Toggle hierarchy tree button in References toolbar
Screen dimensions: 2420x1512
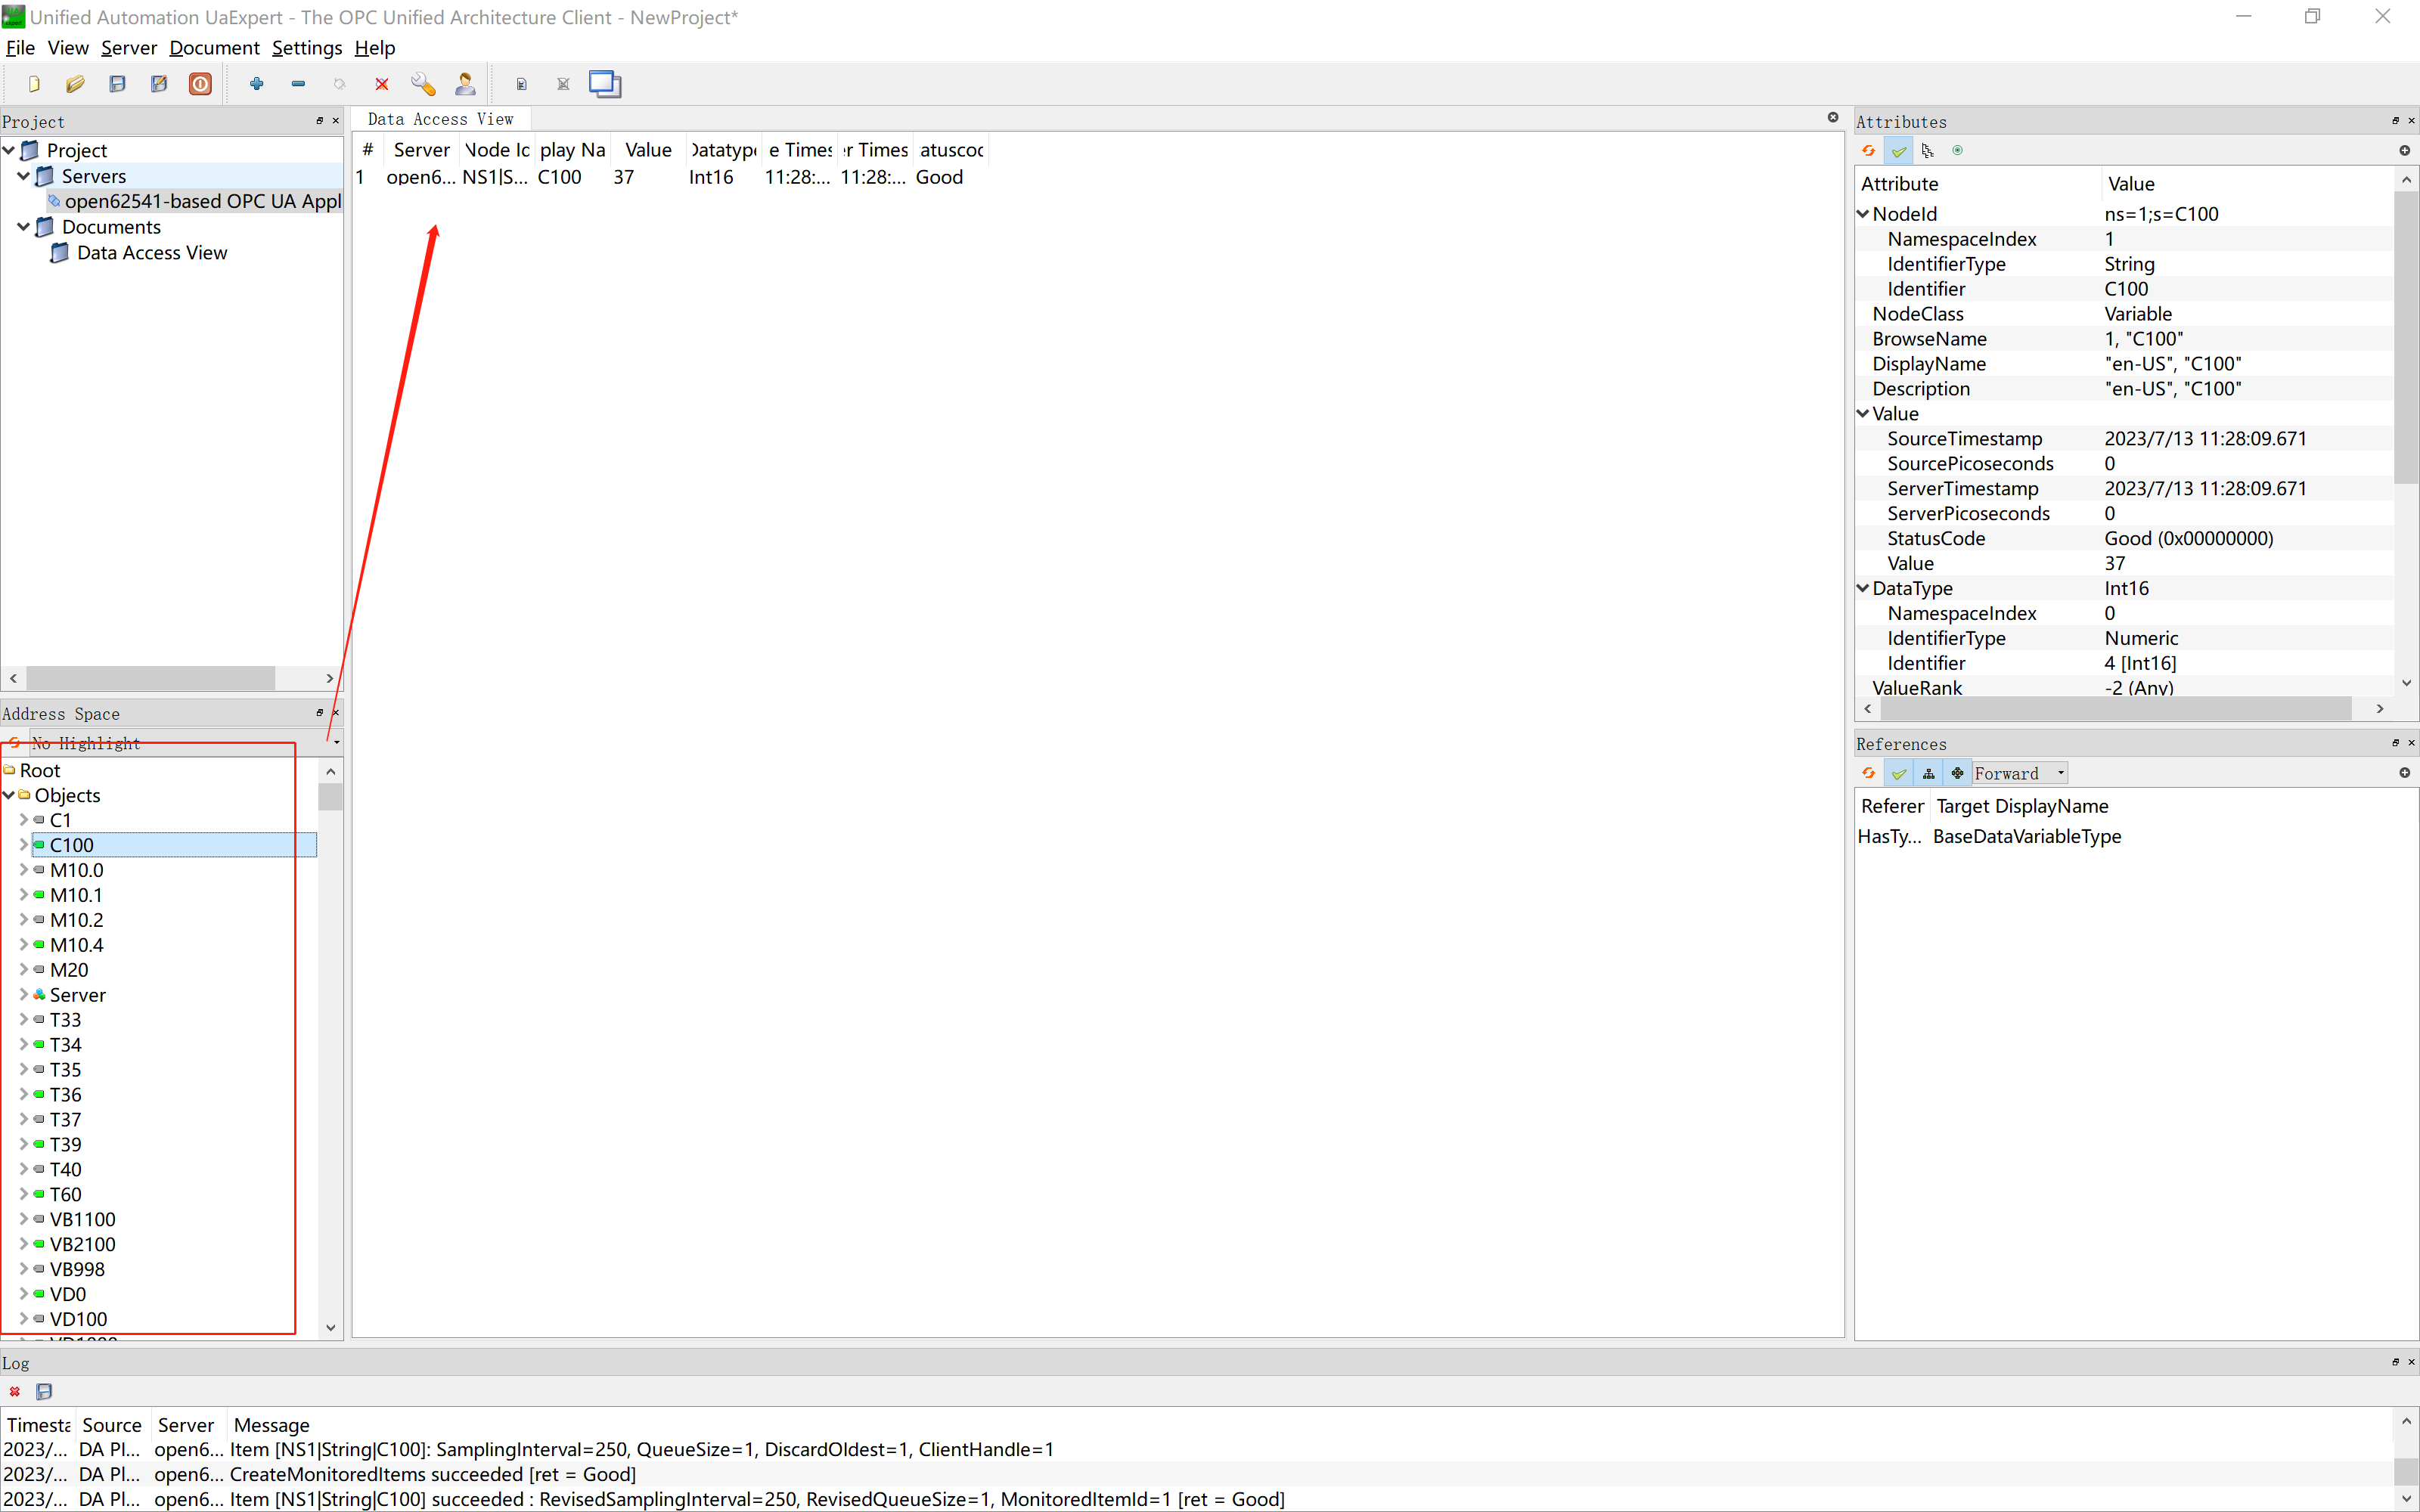(1928, 773)
